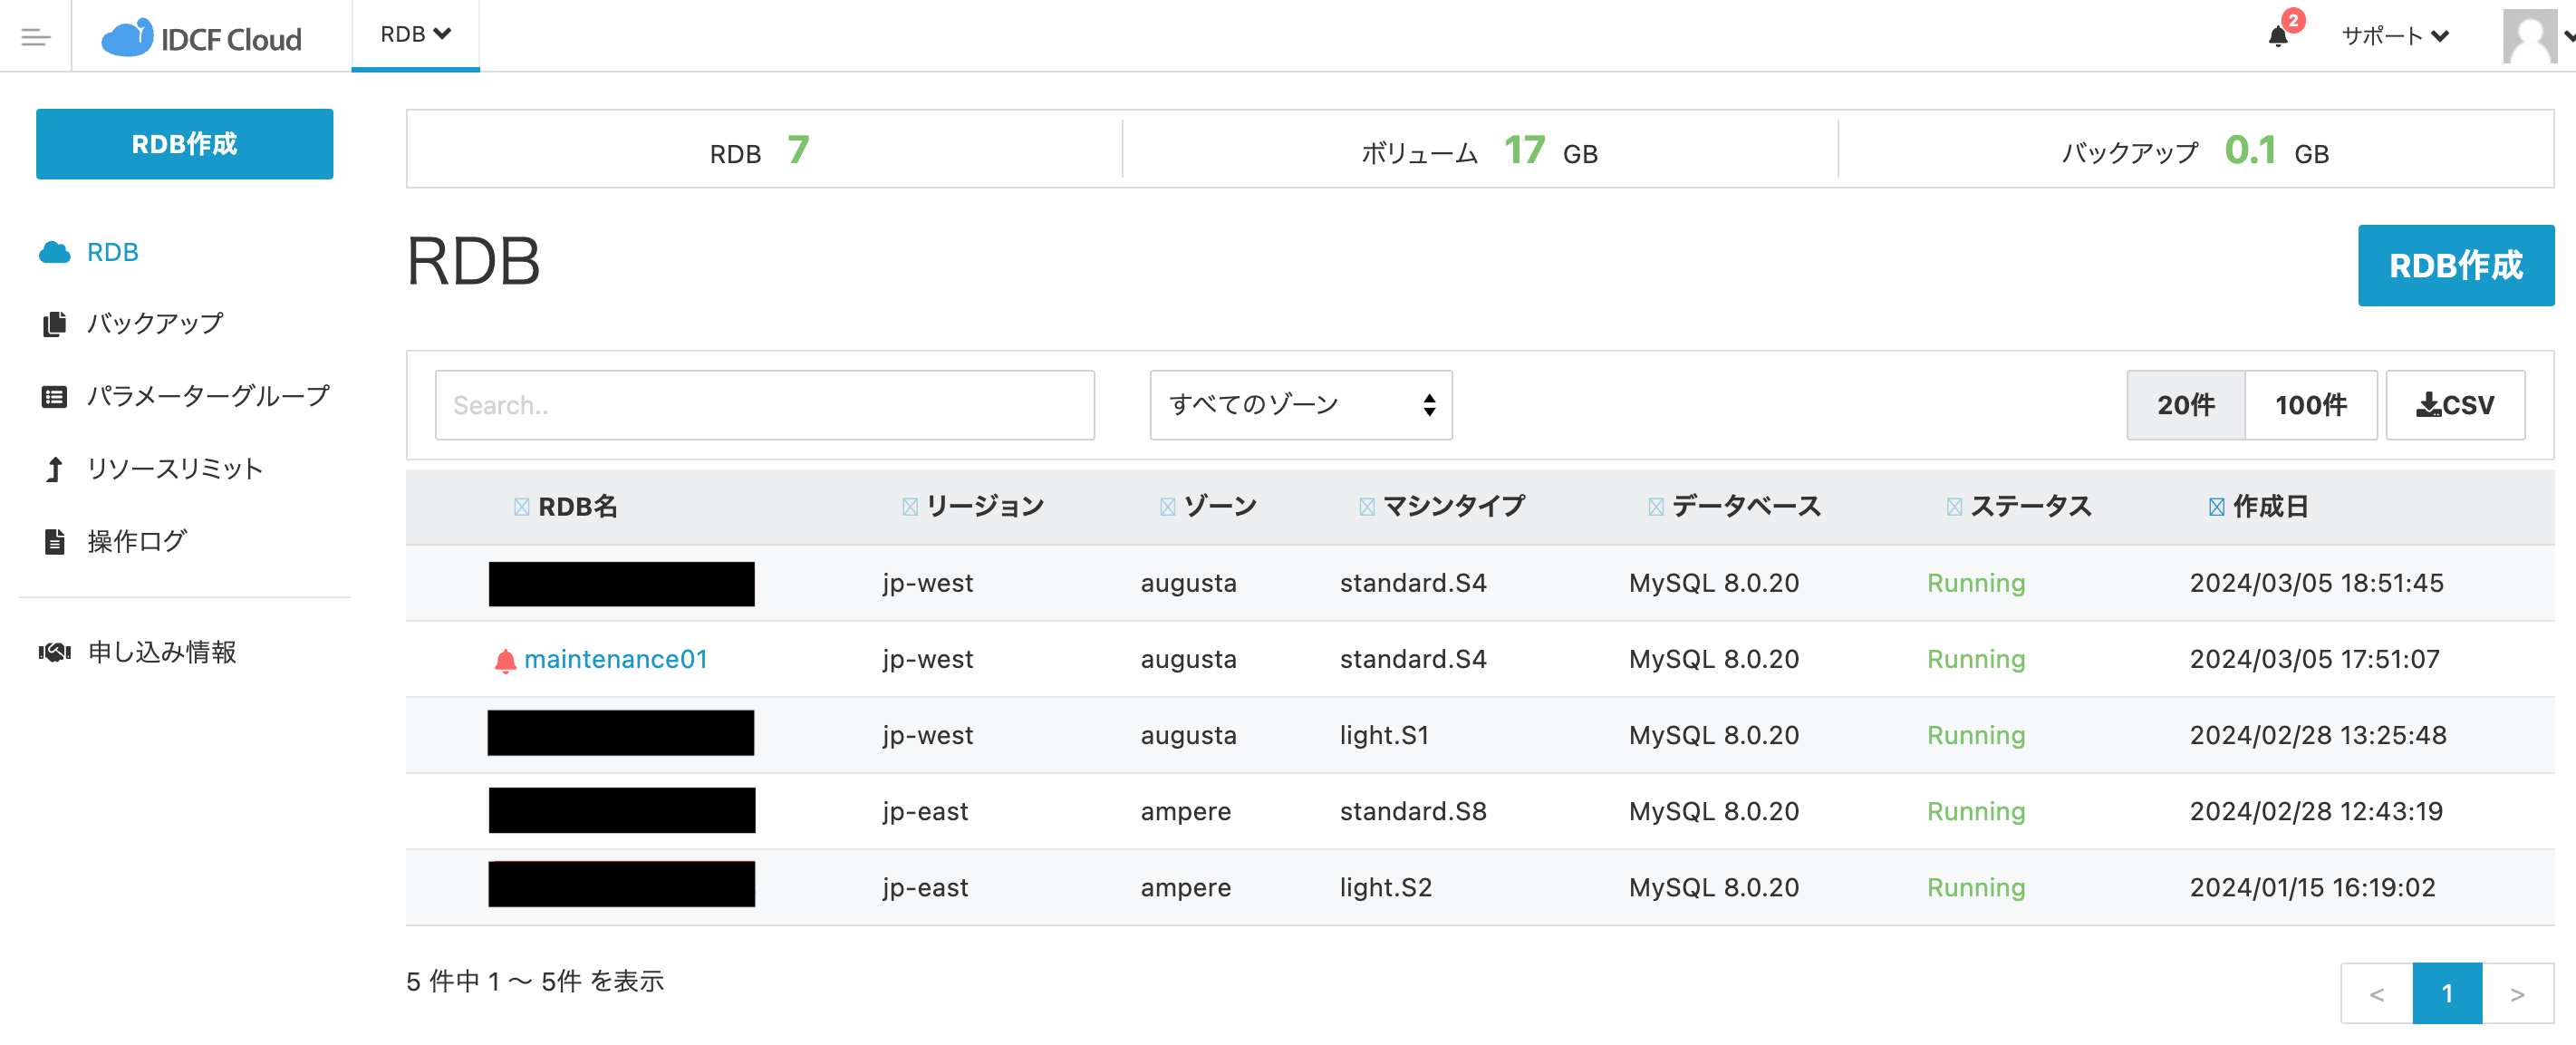
Task: Keep 20件 display selected
Action: pyautogui.click(x=2186, y=405)
